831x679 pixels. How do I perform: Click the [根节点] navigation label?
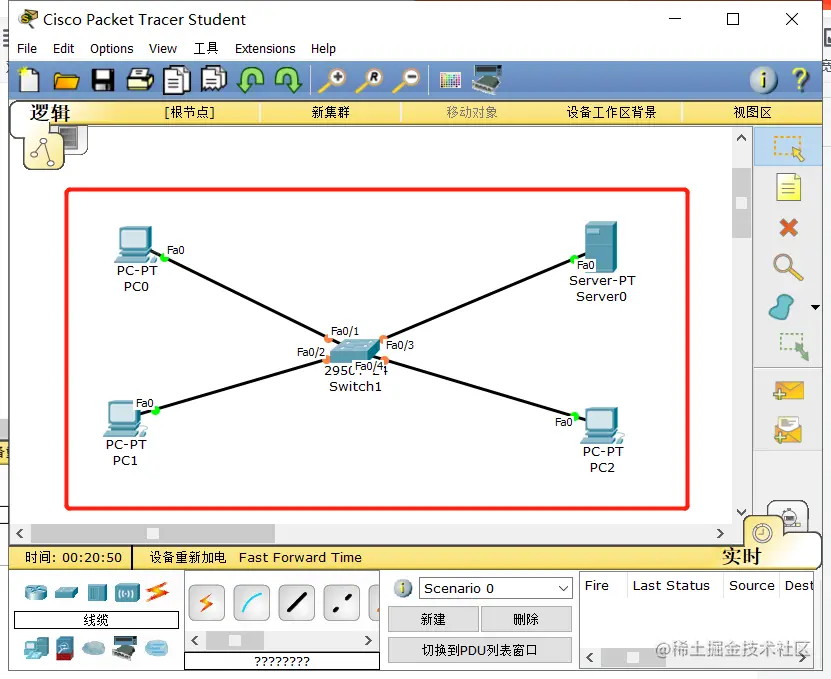tap(189, 112)
